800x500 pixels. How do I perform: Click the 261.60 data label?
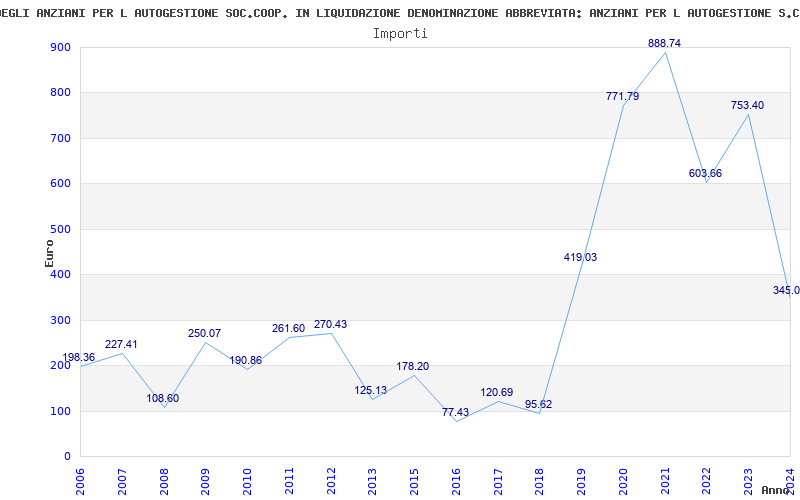tap(288, 329)
